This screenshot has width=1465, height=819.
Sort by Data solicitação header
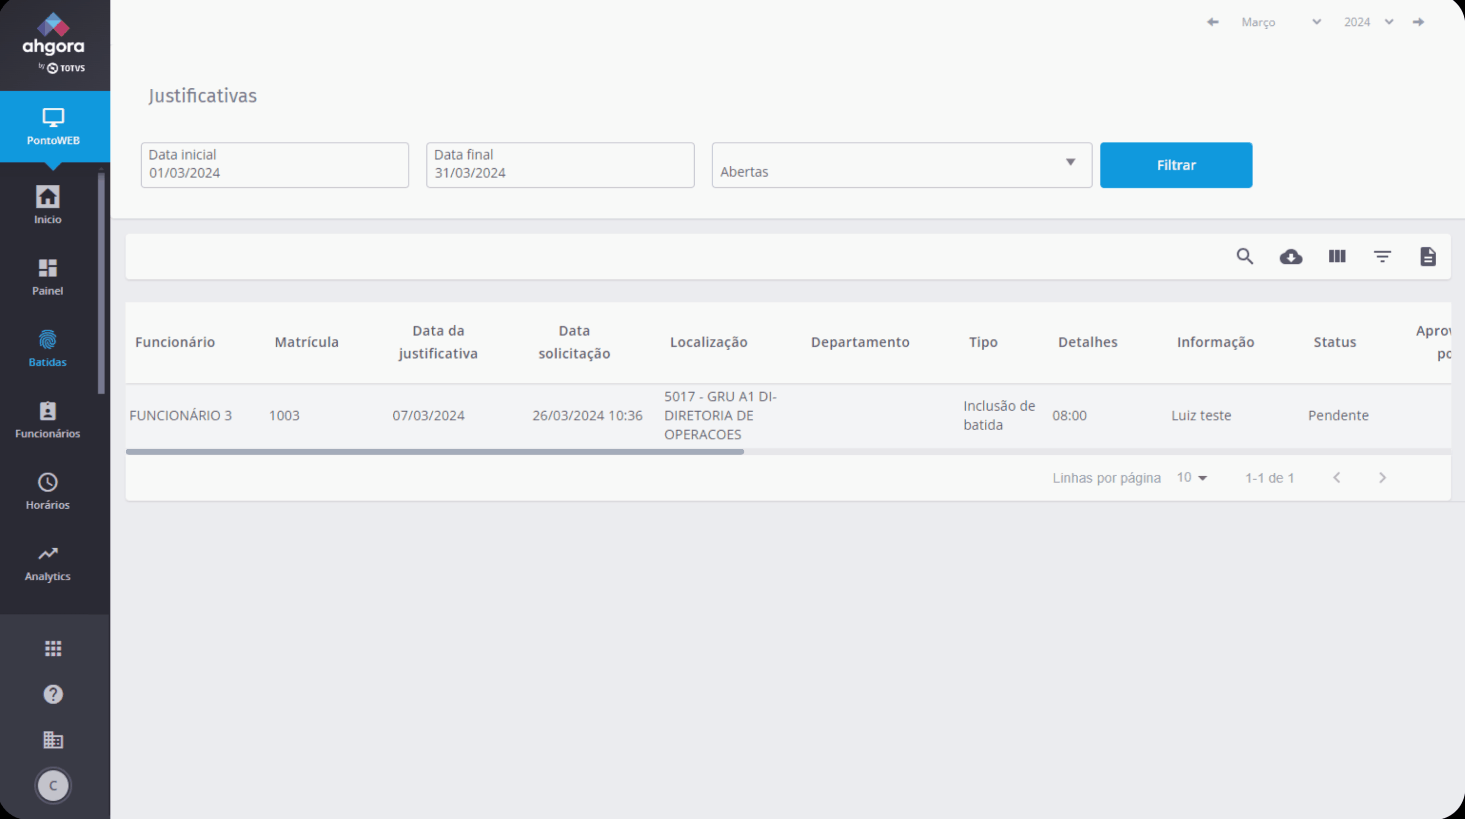coord(574,342)
